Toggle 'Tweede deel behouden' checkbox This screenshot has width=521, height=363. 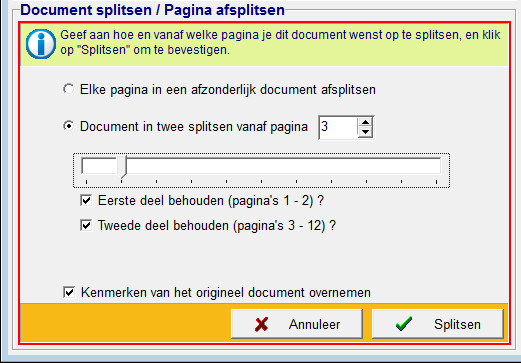[x=86, y=225]
